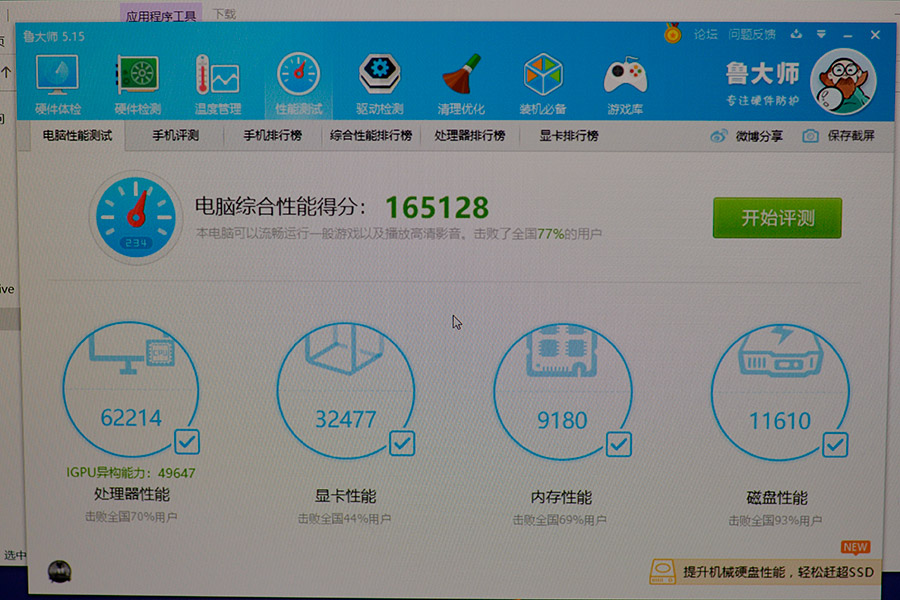
Task: Switch to 电脑性能测试 tab
Action: coord(77,136)
